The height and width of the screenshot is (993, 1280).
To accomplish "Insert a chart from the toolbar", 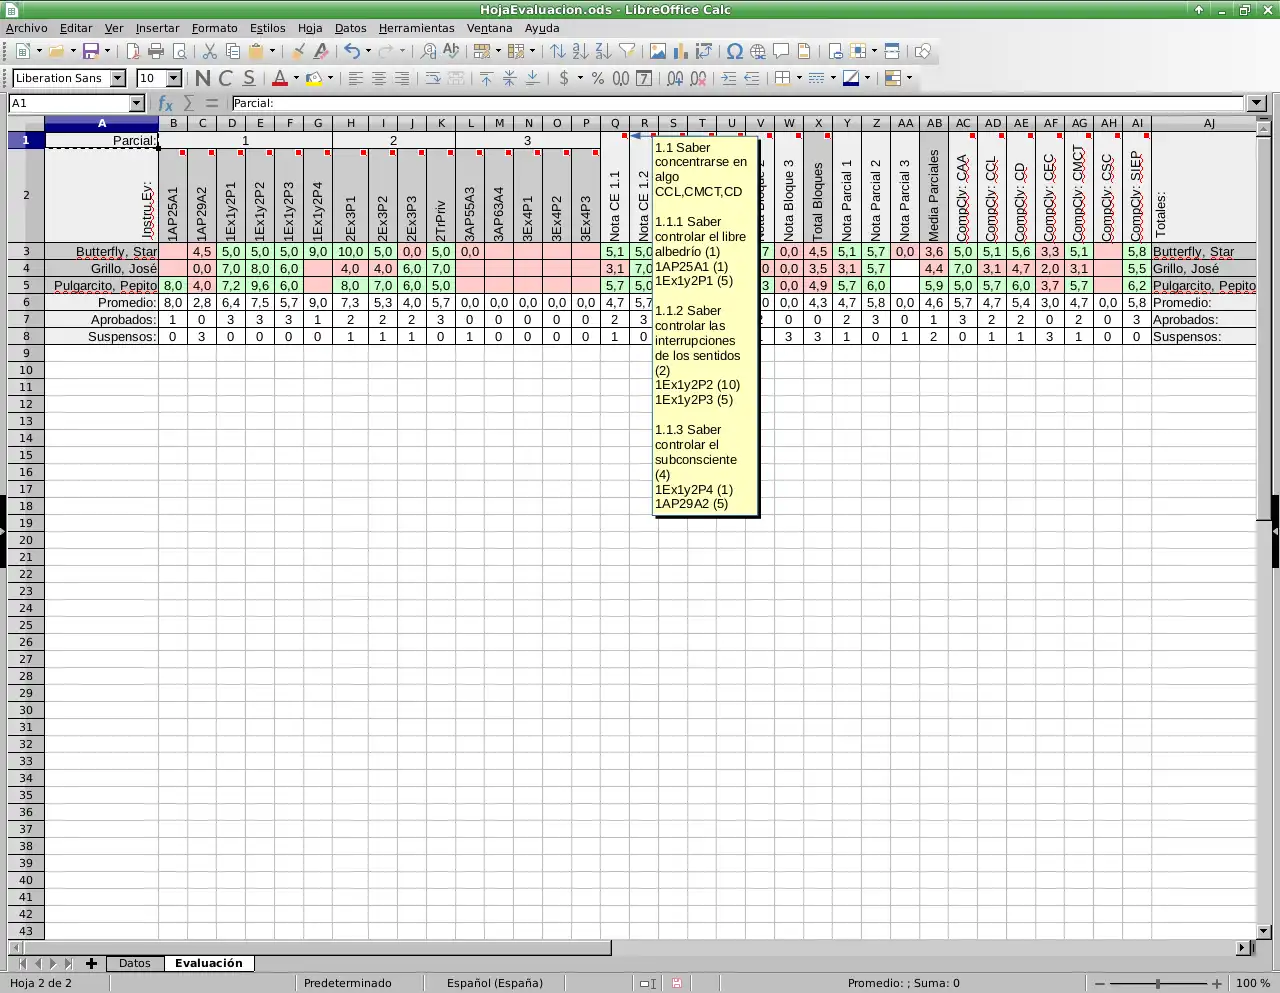I will click(x=681, y=51).
